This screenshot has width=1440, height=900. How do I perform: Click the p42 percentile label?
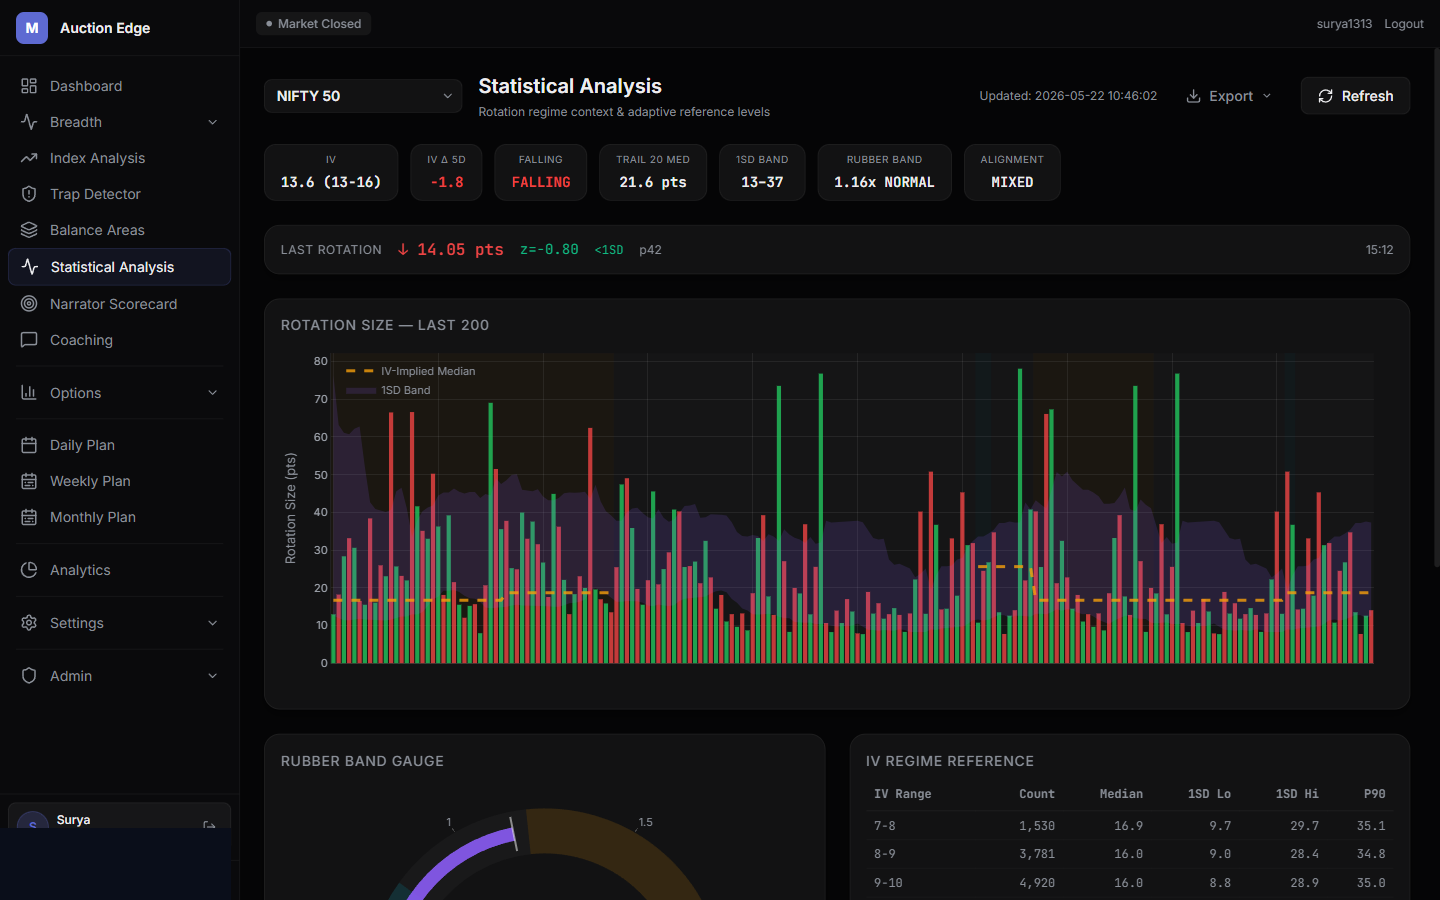click(650, 250)
